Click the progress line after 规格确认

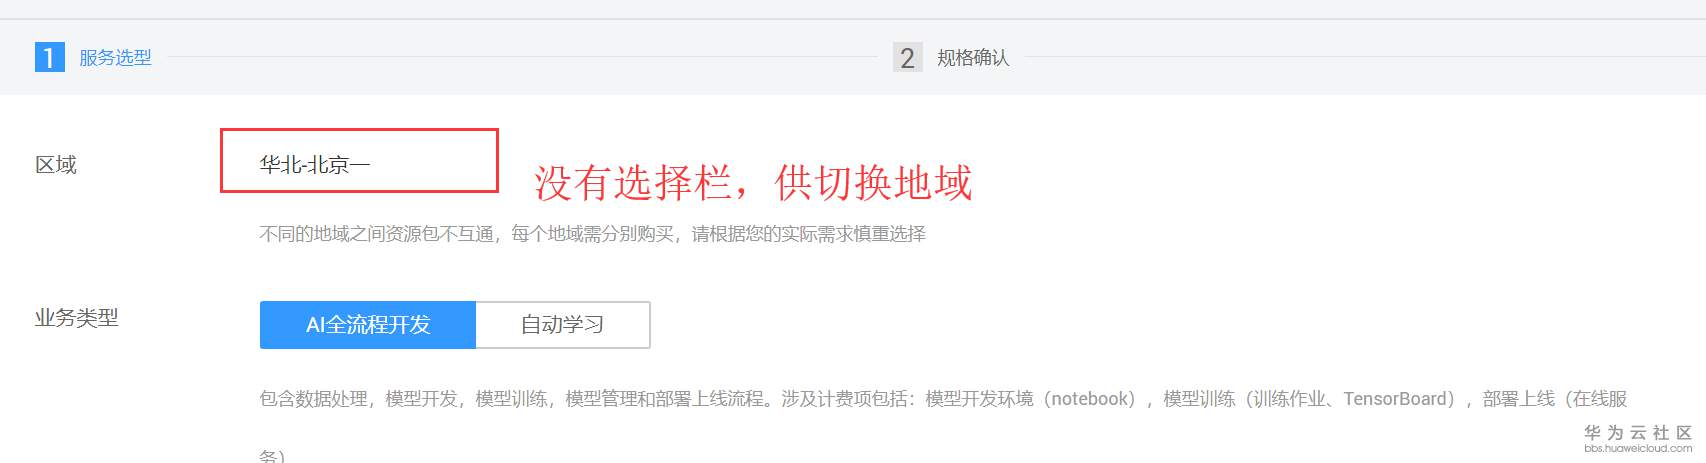tap(1365, 57)
